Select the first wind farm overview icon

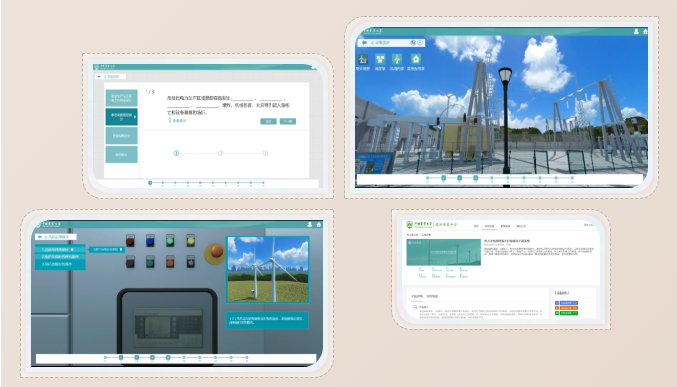363,59
